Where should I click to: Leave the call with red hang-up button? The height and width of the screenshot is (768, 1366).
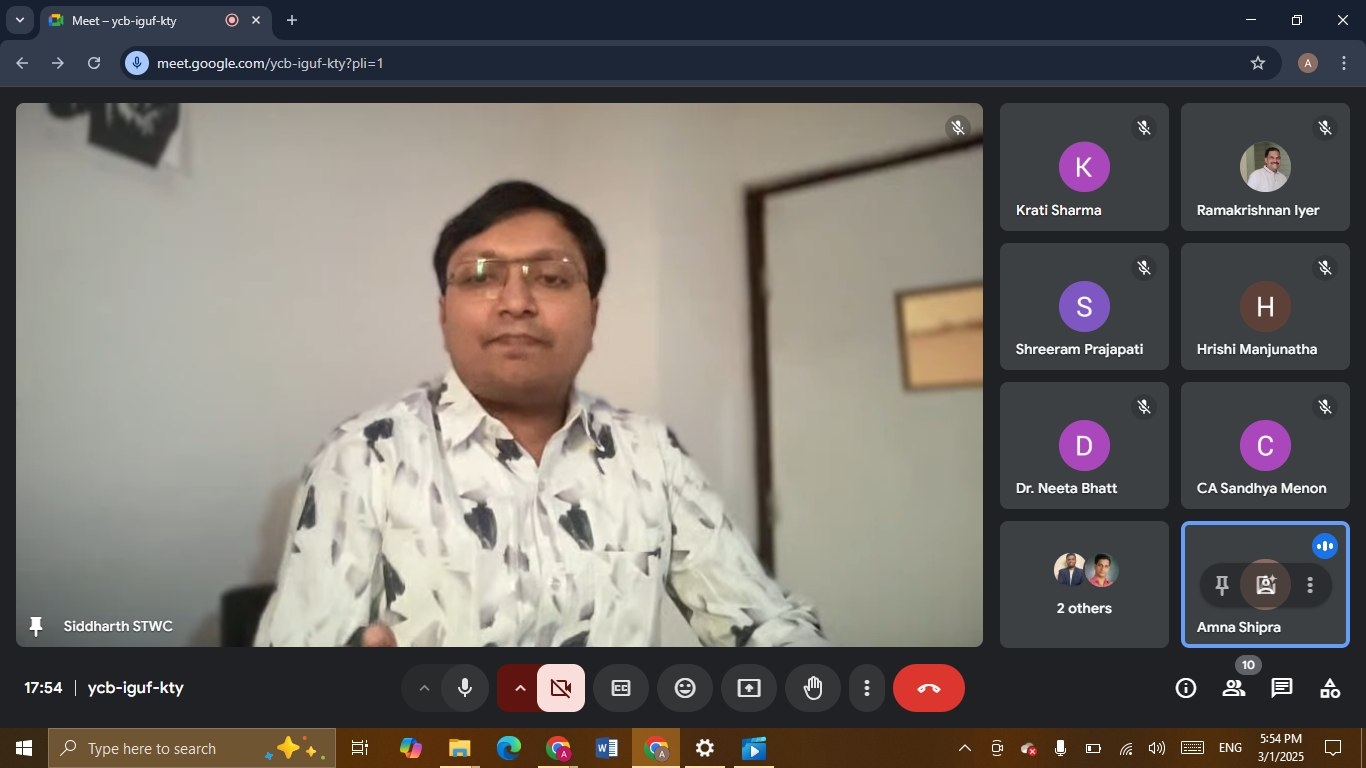(x=929, y=688)
